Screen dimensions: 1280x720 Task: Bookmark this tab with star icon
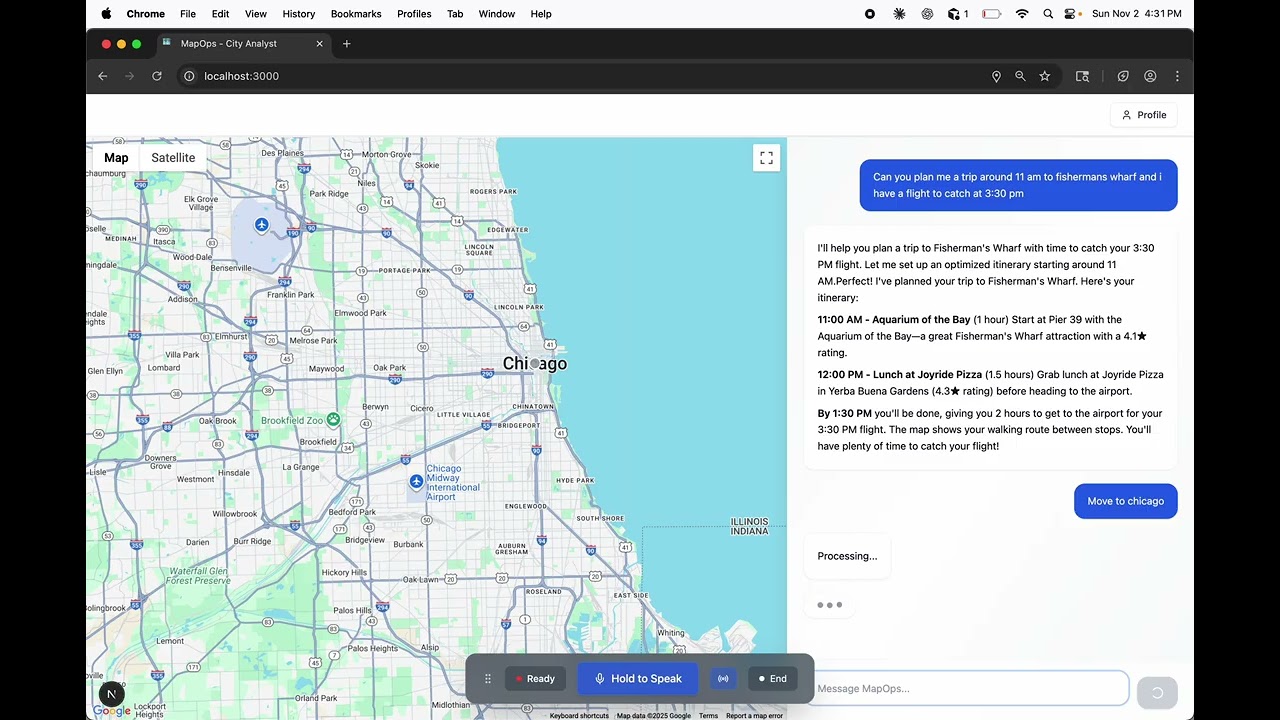tap(1045, 76)
